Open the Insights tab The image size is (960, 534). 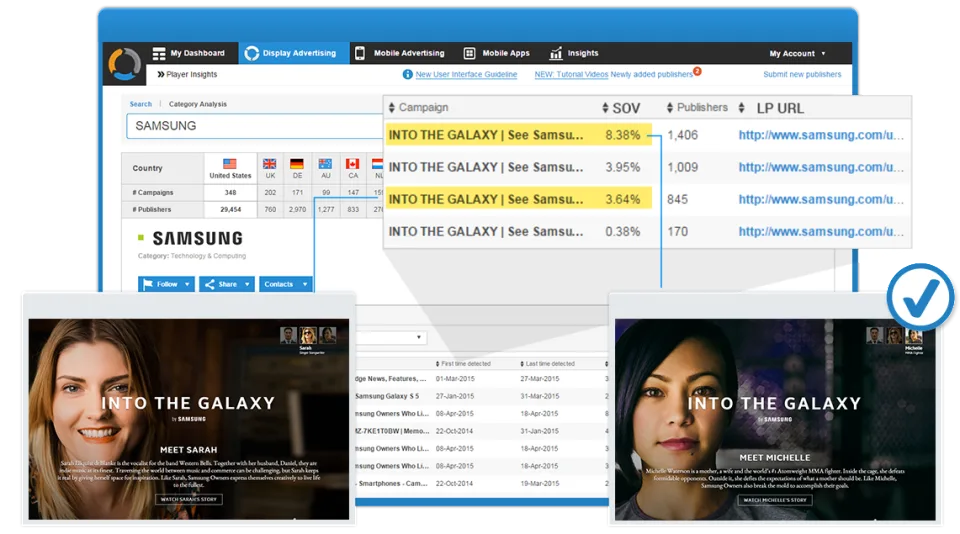(574, 53)
